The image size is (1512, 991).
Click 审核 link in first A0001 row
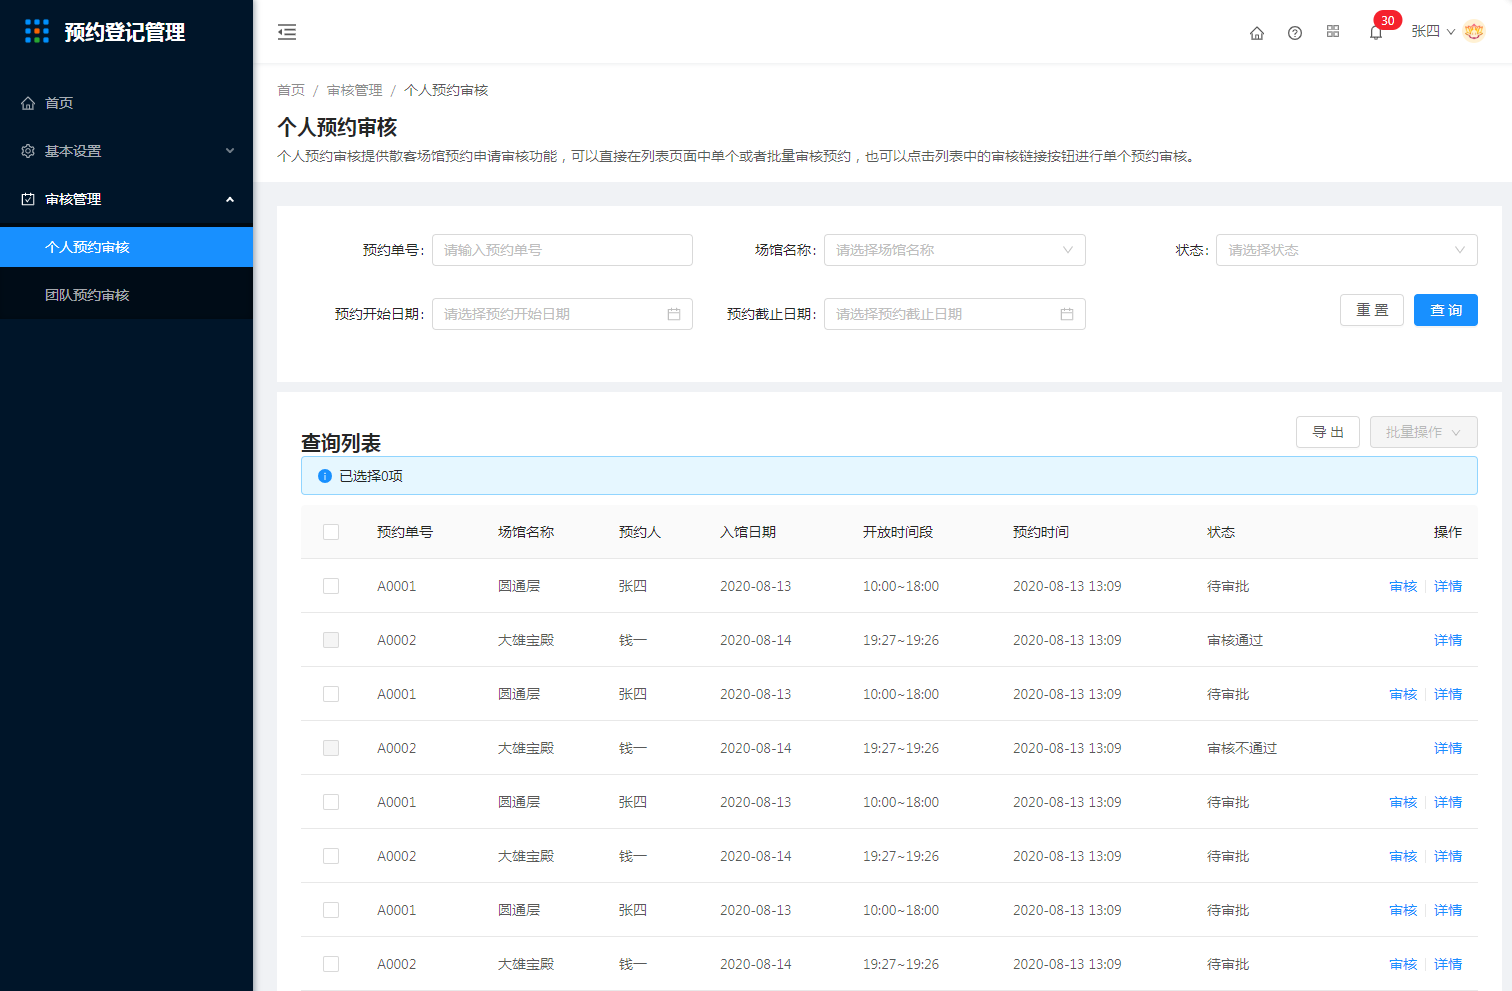click(1403, 586)
